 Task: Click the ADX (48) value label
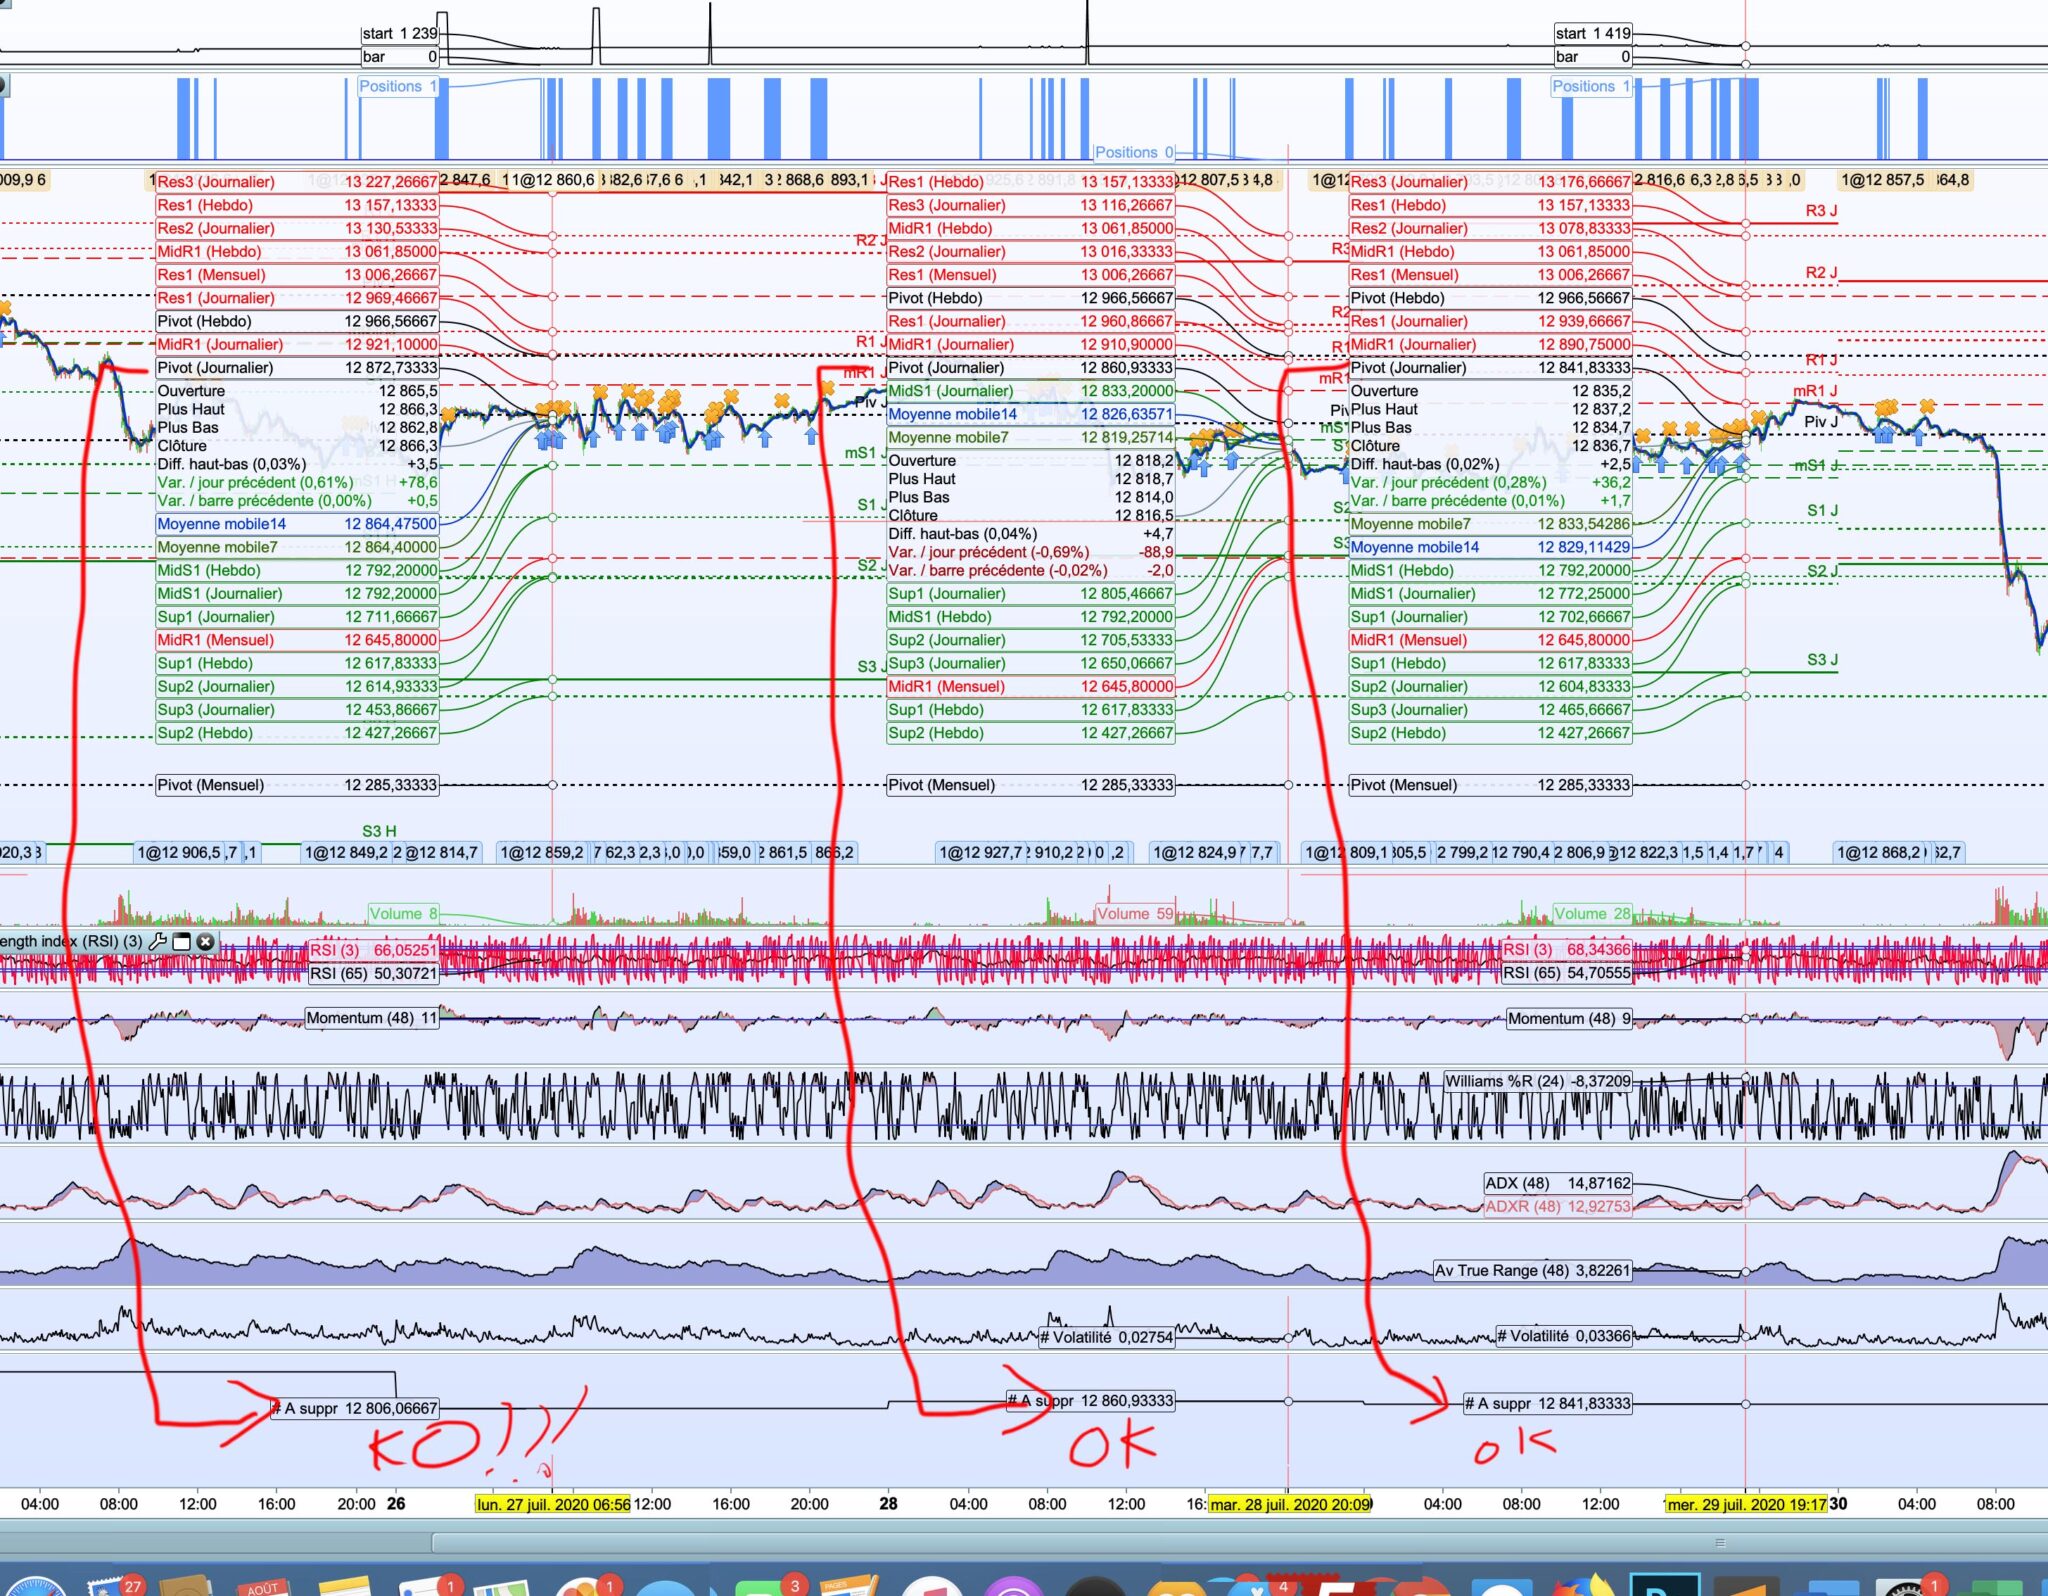[x=1557, y=1183]
